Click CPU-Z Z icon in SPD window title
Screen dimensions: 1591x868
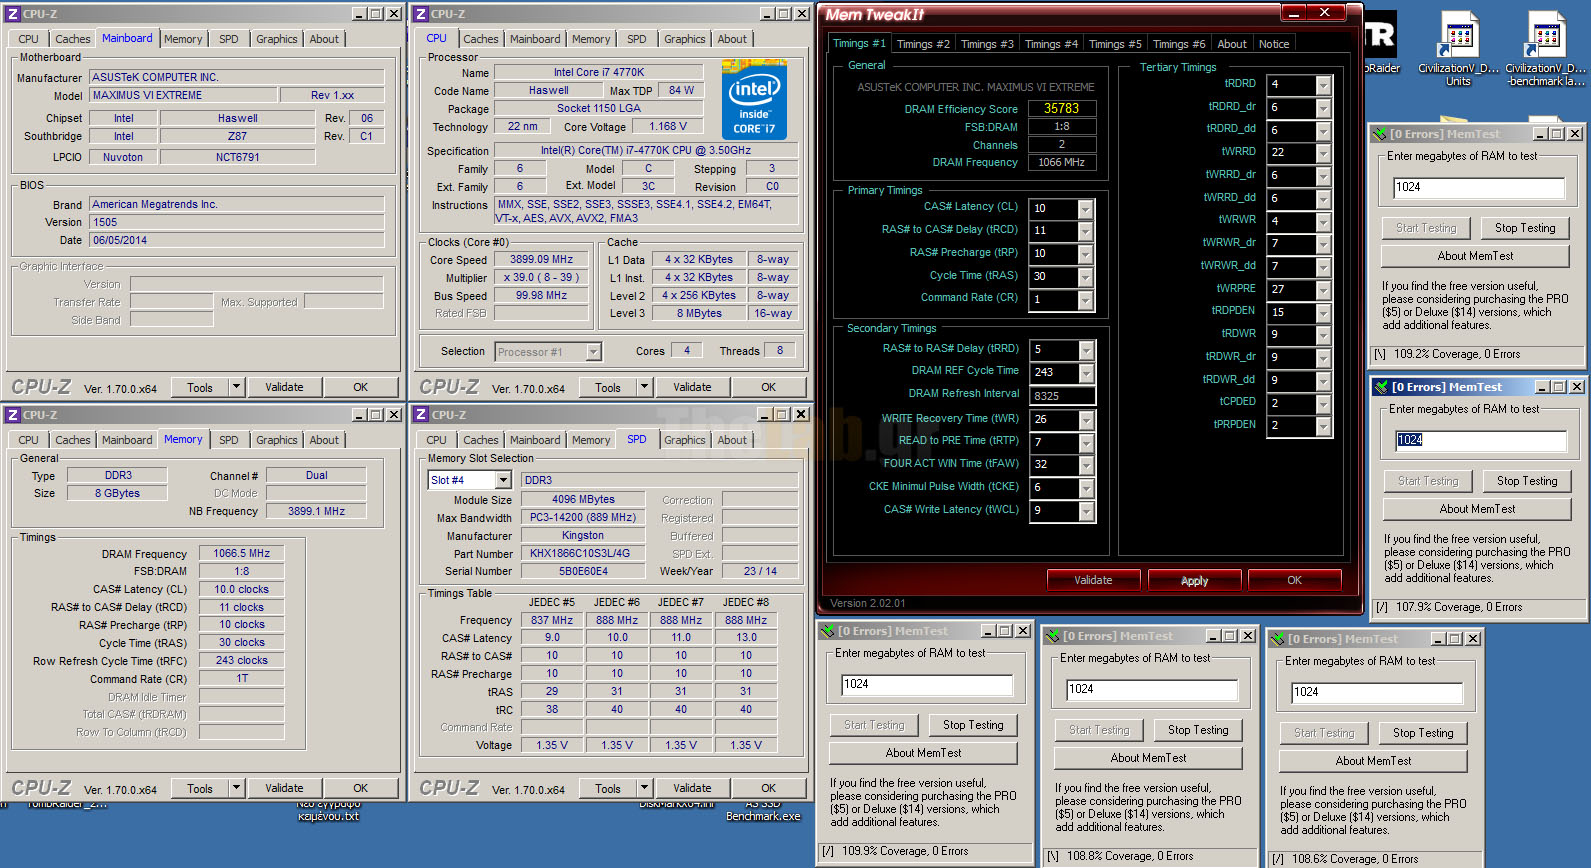[x=421, y=415]
